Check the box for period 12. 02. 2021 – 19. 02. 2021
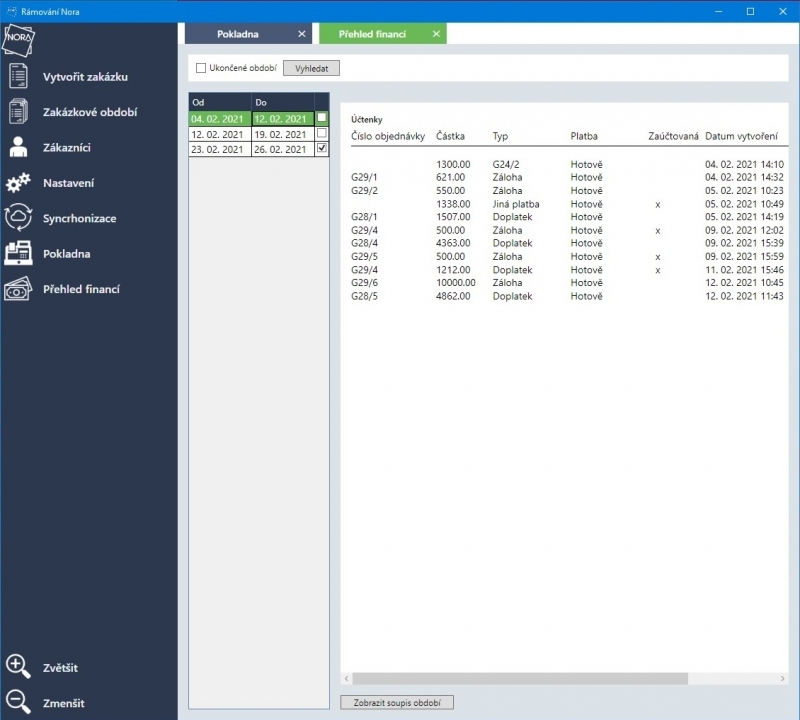 [x=321, y=133]
